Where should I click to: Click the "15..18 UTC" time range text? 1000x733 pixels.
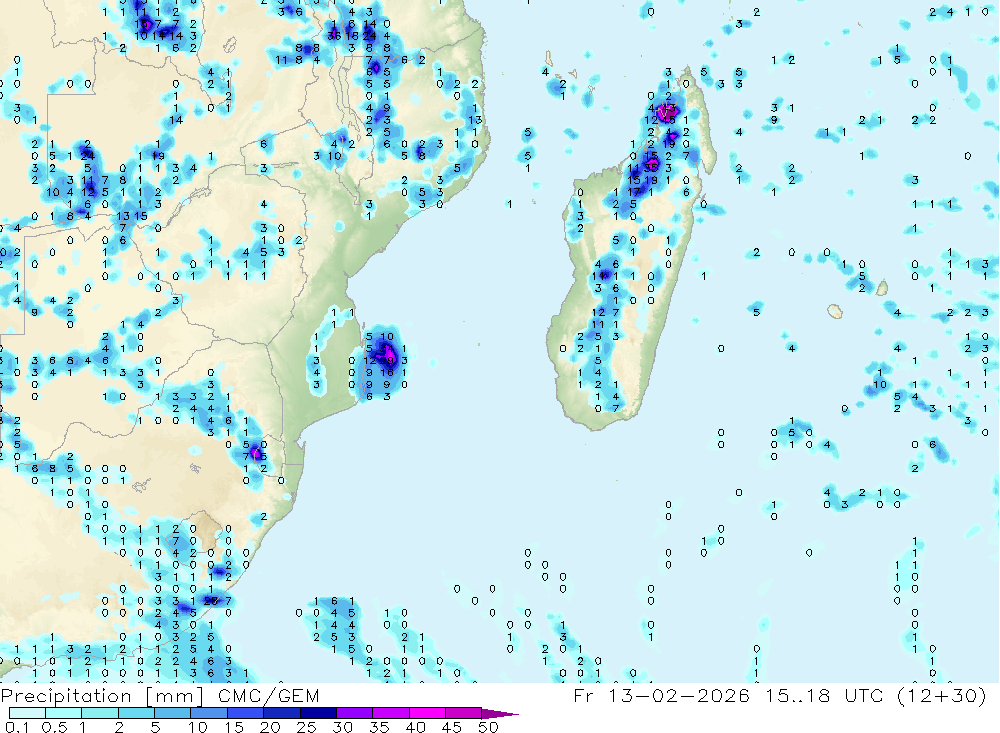tap(824, 695)
